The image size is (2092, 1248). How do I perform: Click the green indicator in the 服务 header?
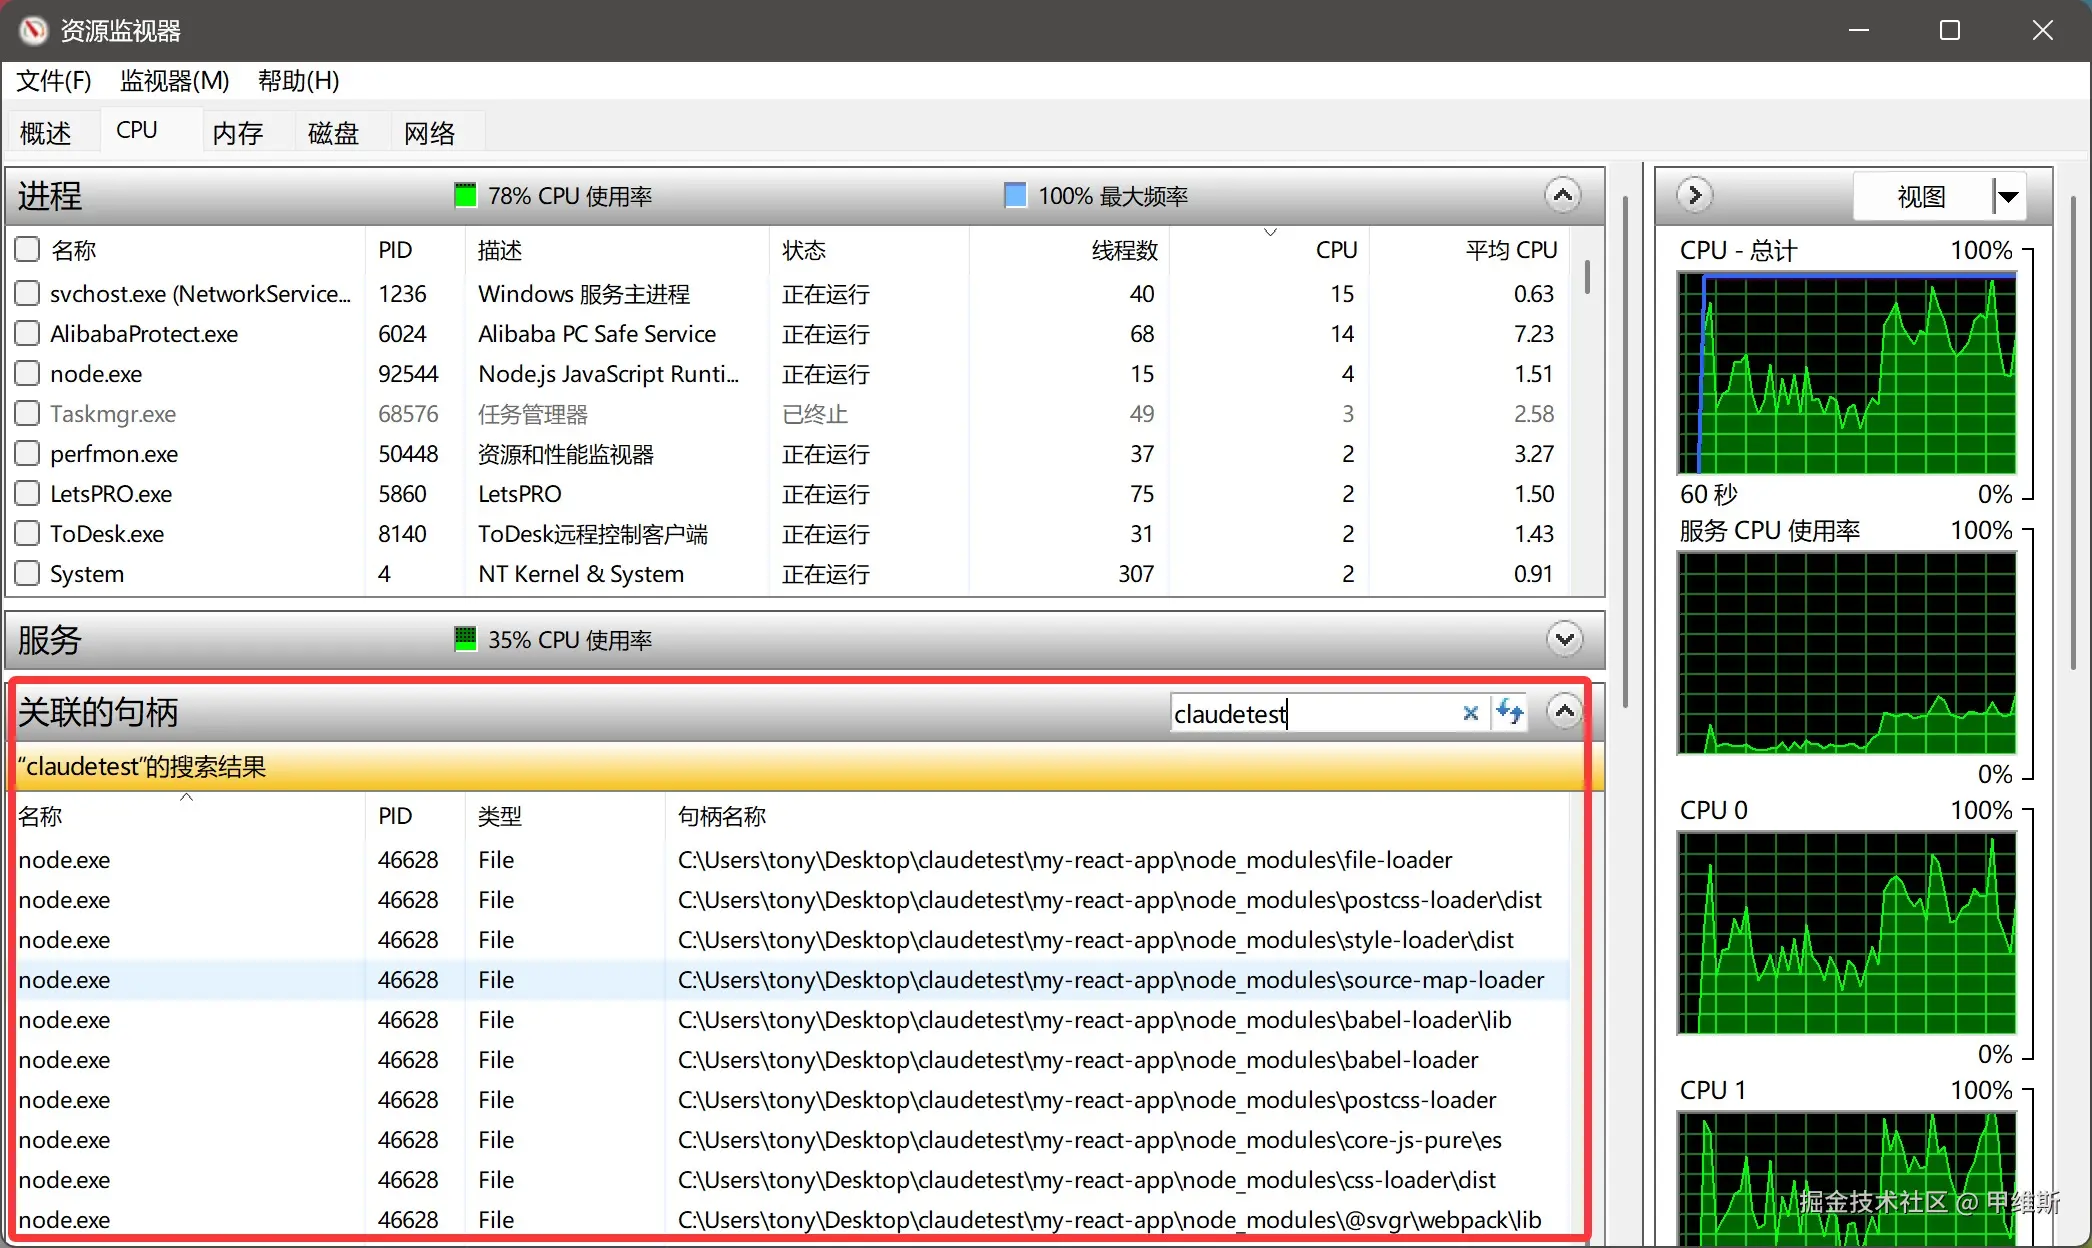coord(465,639)
